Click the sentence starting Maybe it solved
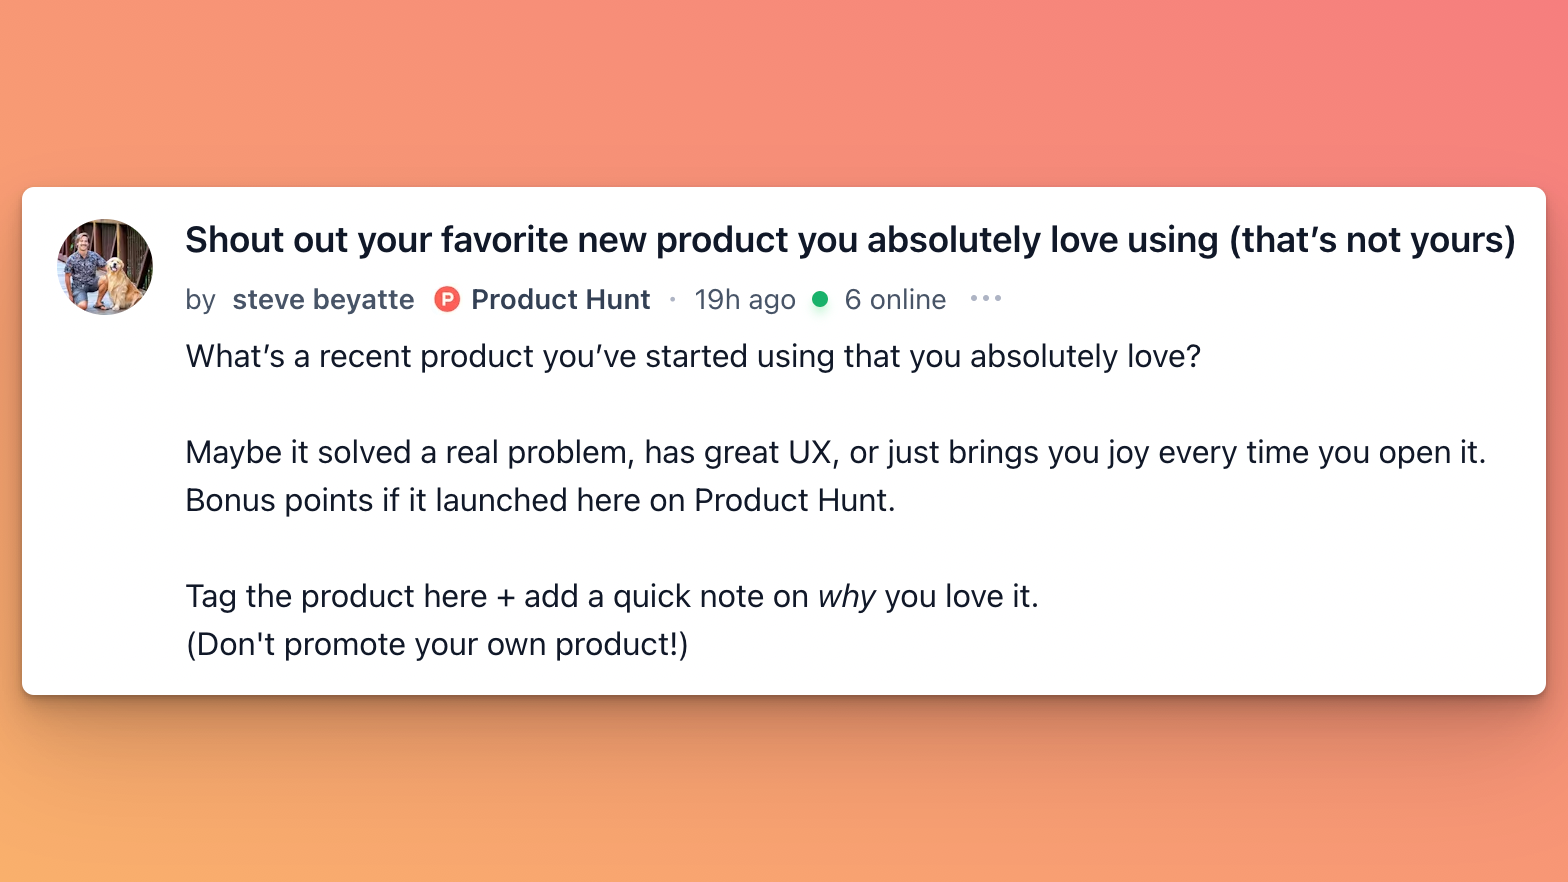Viewport: 1568px width, 882px height. 836,453
